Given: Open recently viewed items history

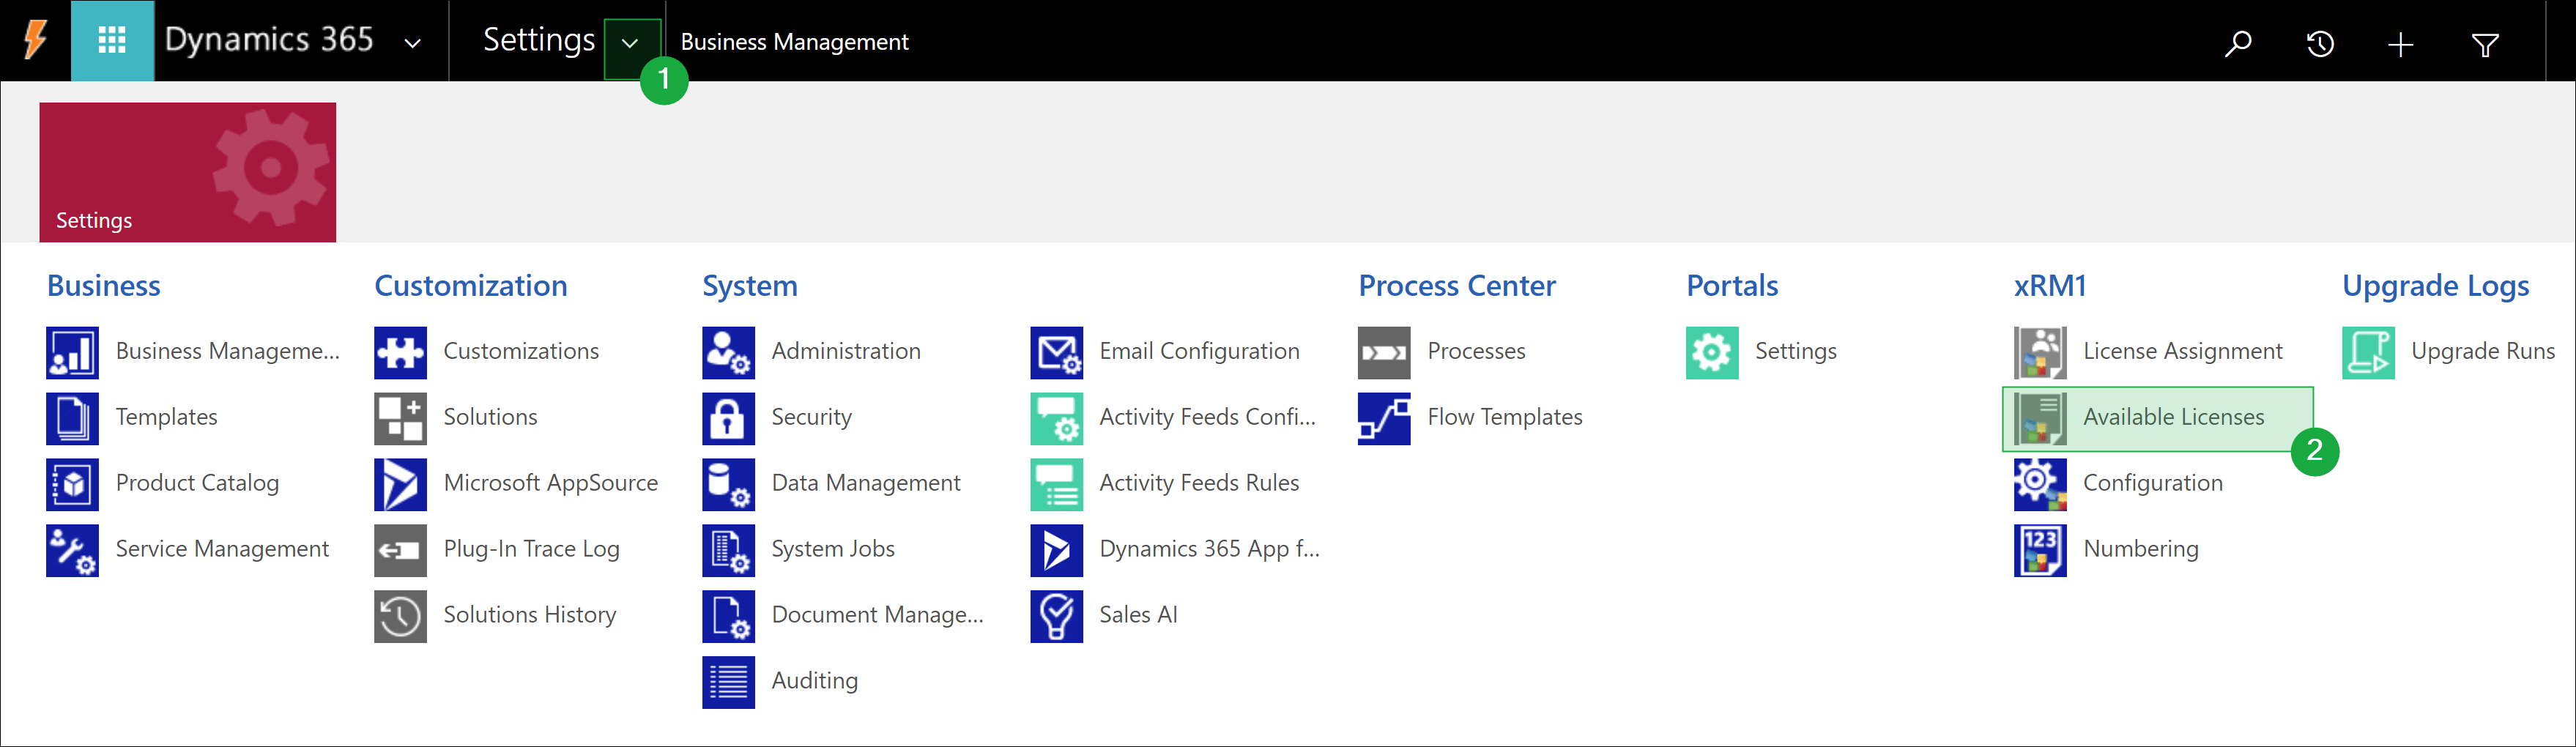Looking at the screenshot, I should [2320, 42].
